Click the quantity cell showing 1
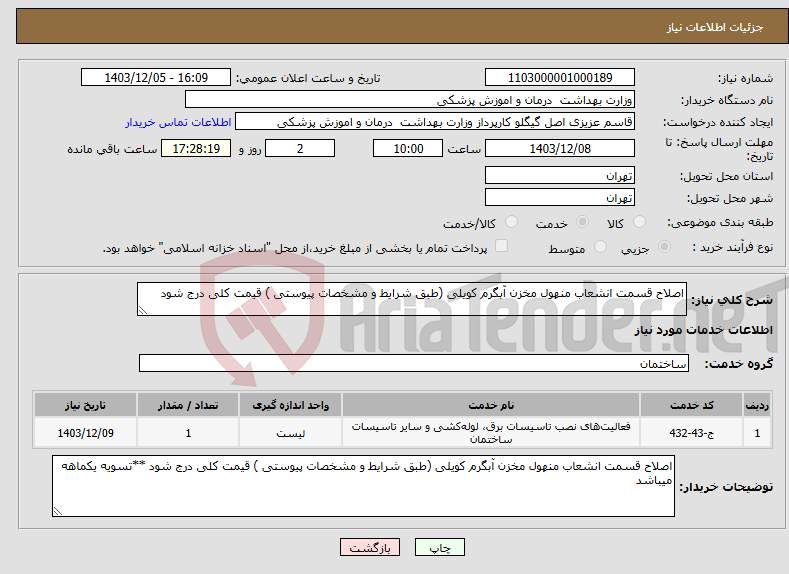The image size is (789, 574). (188, 433)
